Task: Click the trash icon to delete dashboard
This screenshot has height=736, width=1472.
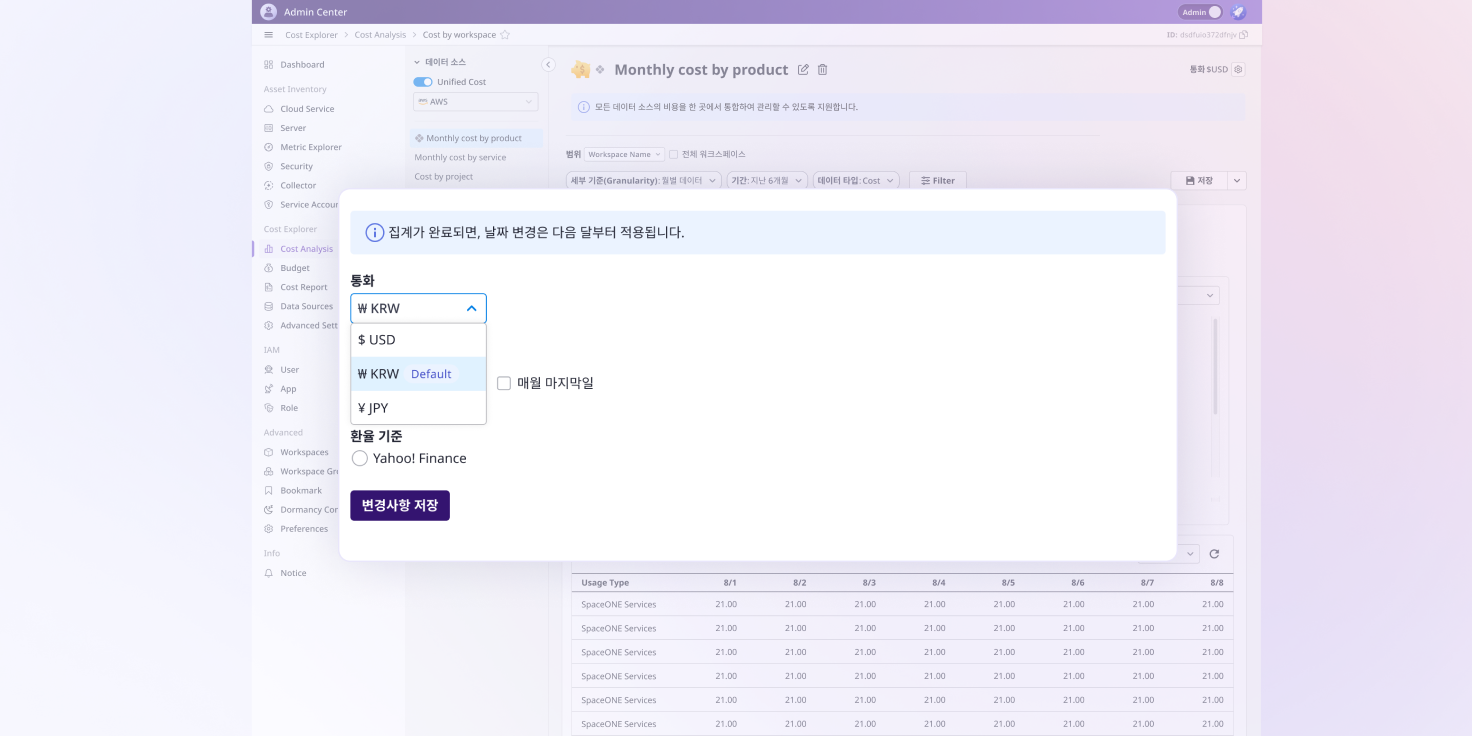Action: pos(823,70)
